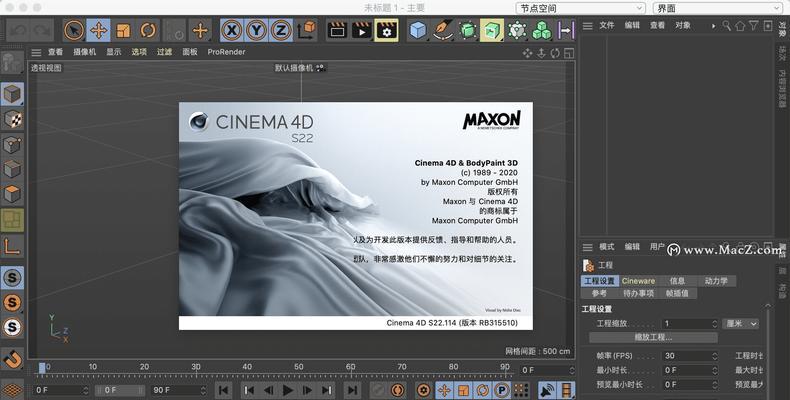Click the MoGraph cloner green cubes icon

[x=542, y=30]
